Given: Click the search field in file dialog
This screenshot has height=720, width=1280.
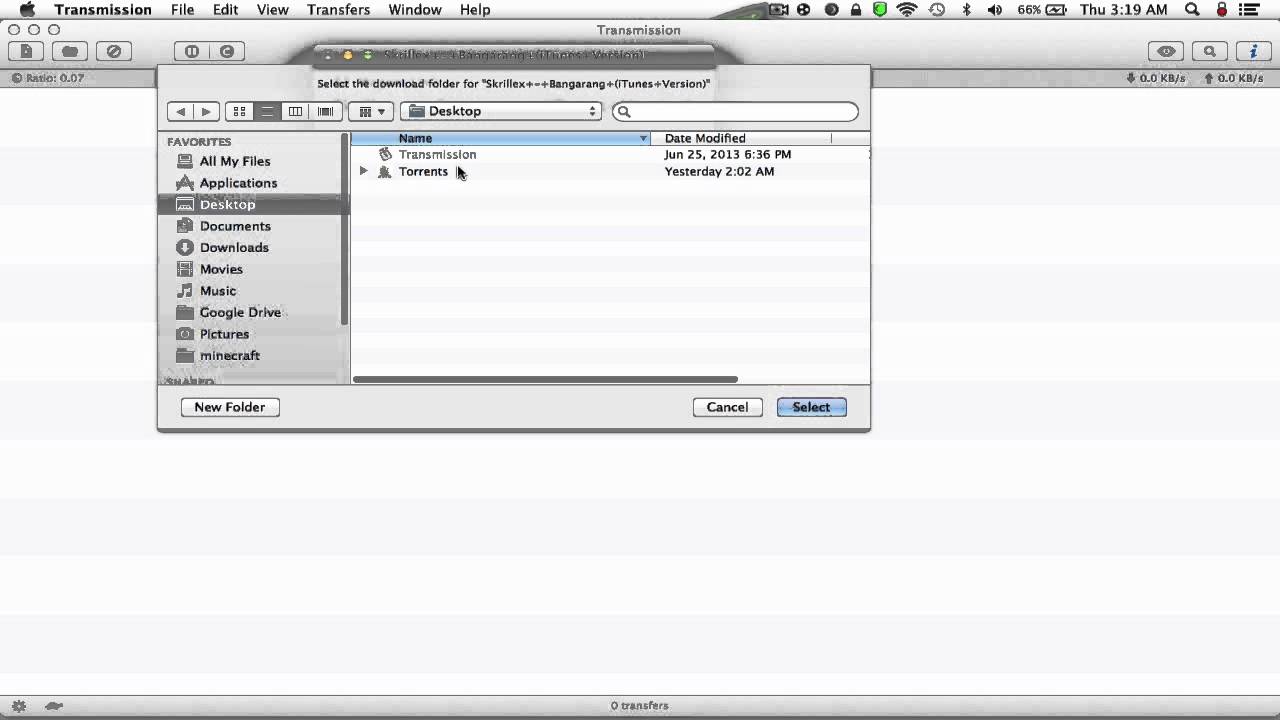Looking at the screenshot, I should pyautogui.click(x=735, y=112).
